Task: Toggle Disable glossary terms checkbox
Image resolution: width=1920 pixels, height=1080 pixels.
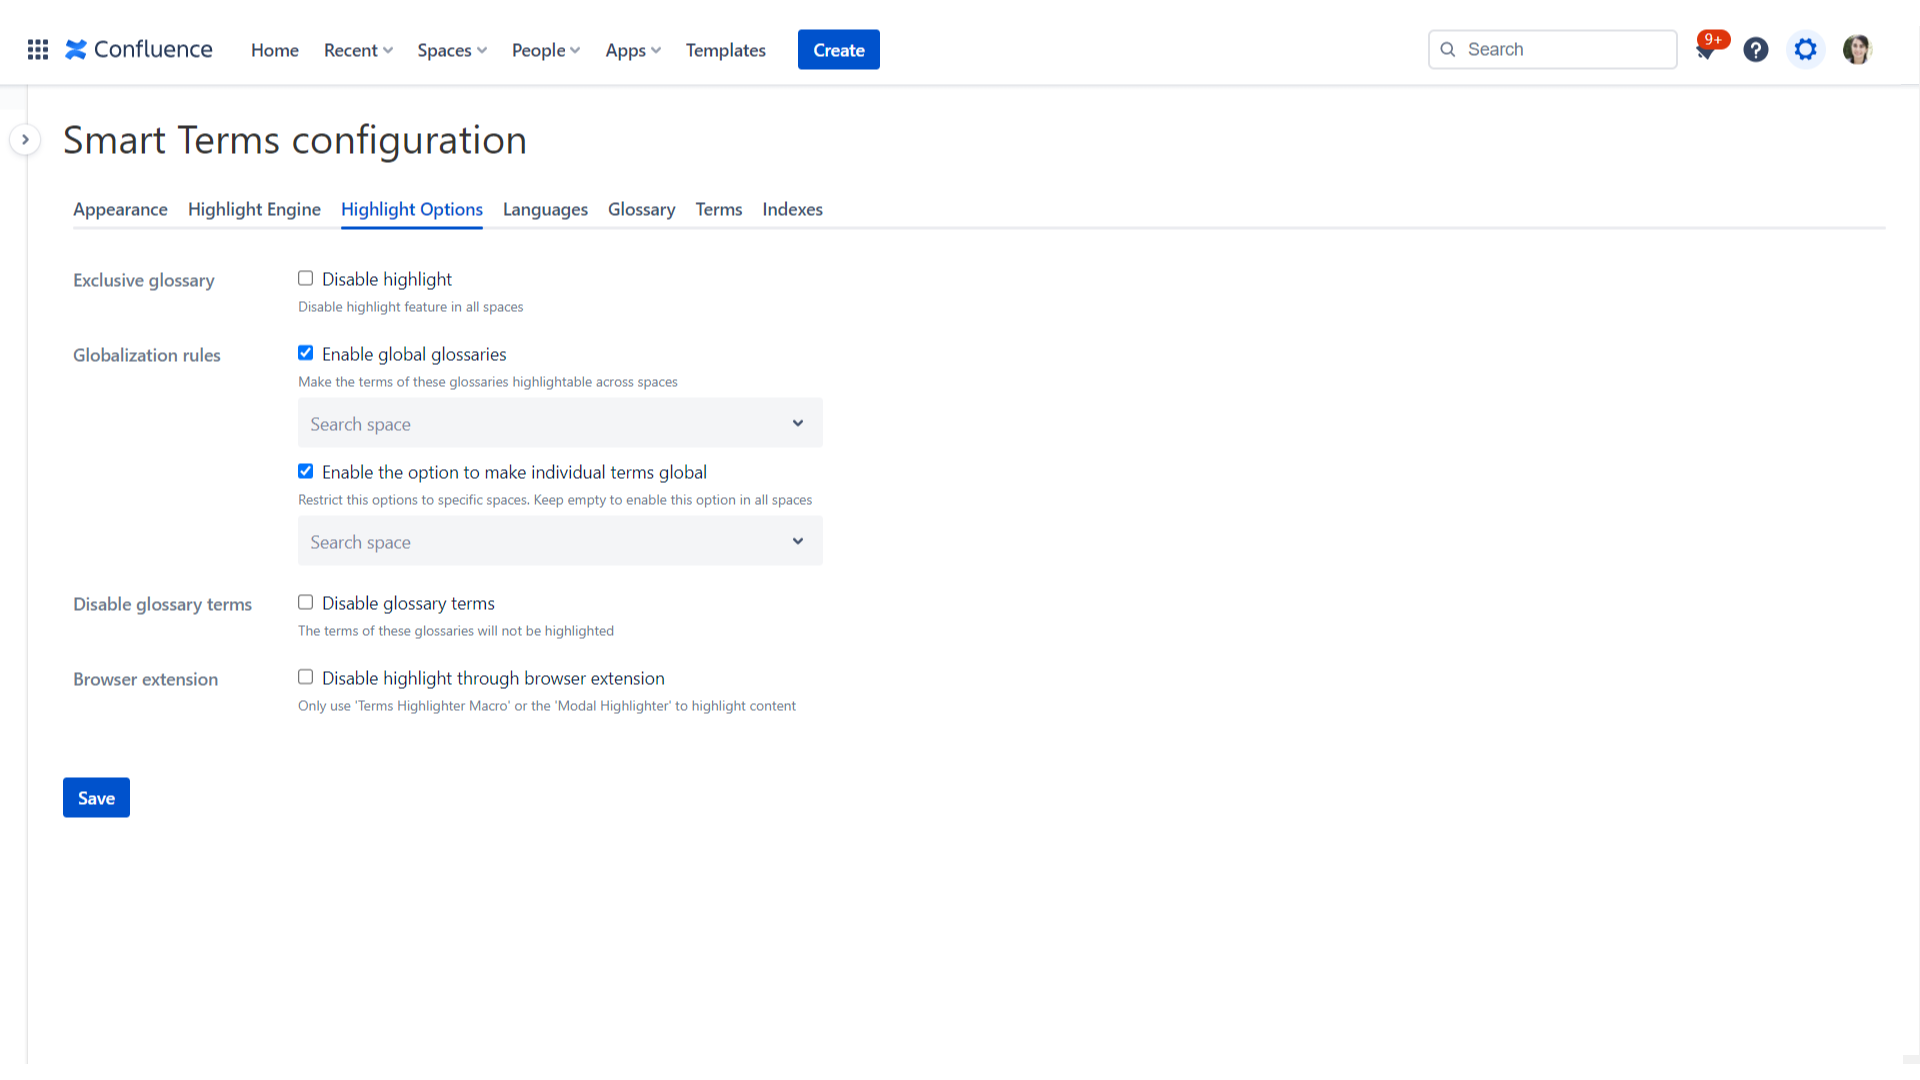Action: tap(306, 602)
